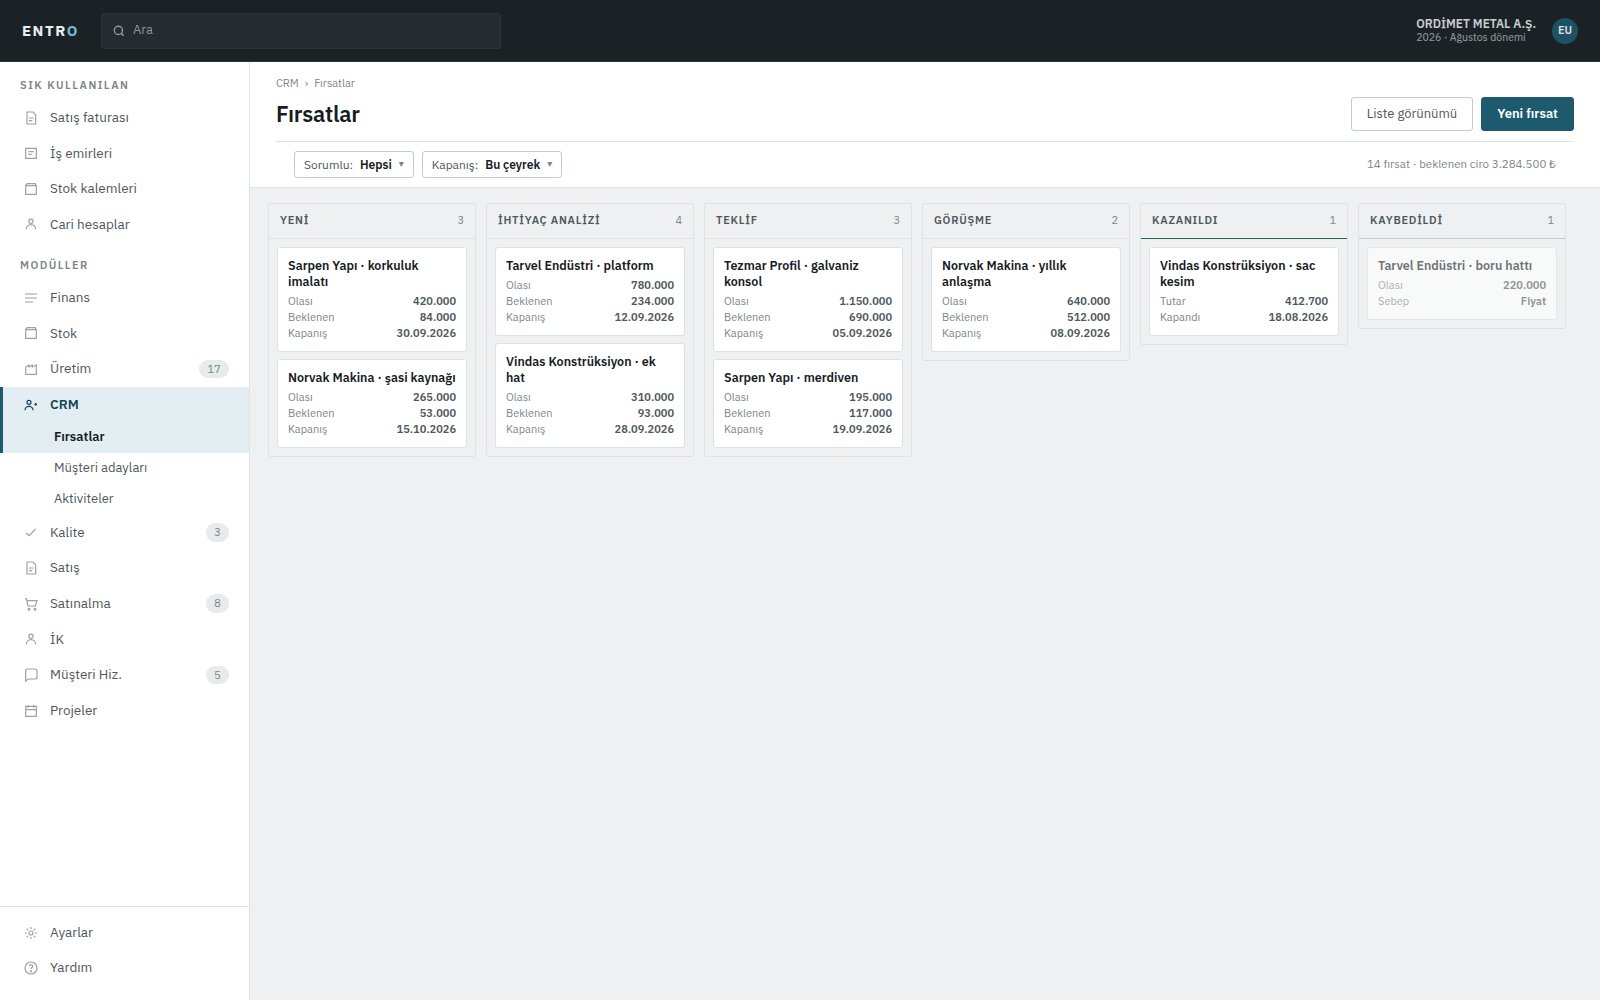The width and height of the screenshot is (1600, 1000).
Task: Click the Müşteri Hiz. chat icon
Action: pos(31,675)
